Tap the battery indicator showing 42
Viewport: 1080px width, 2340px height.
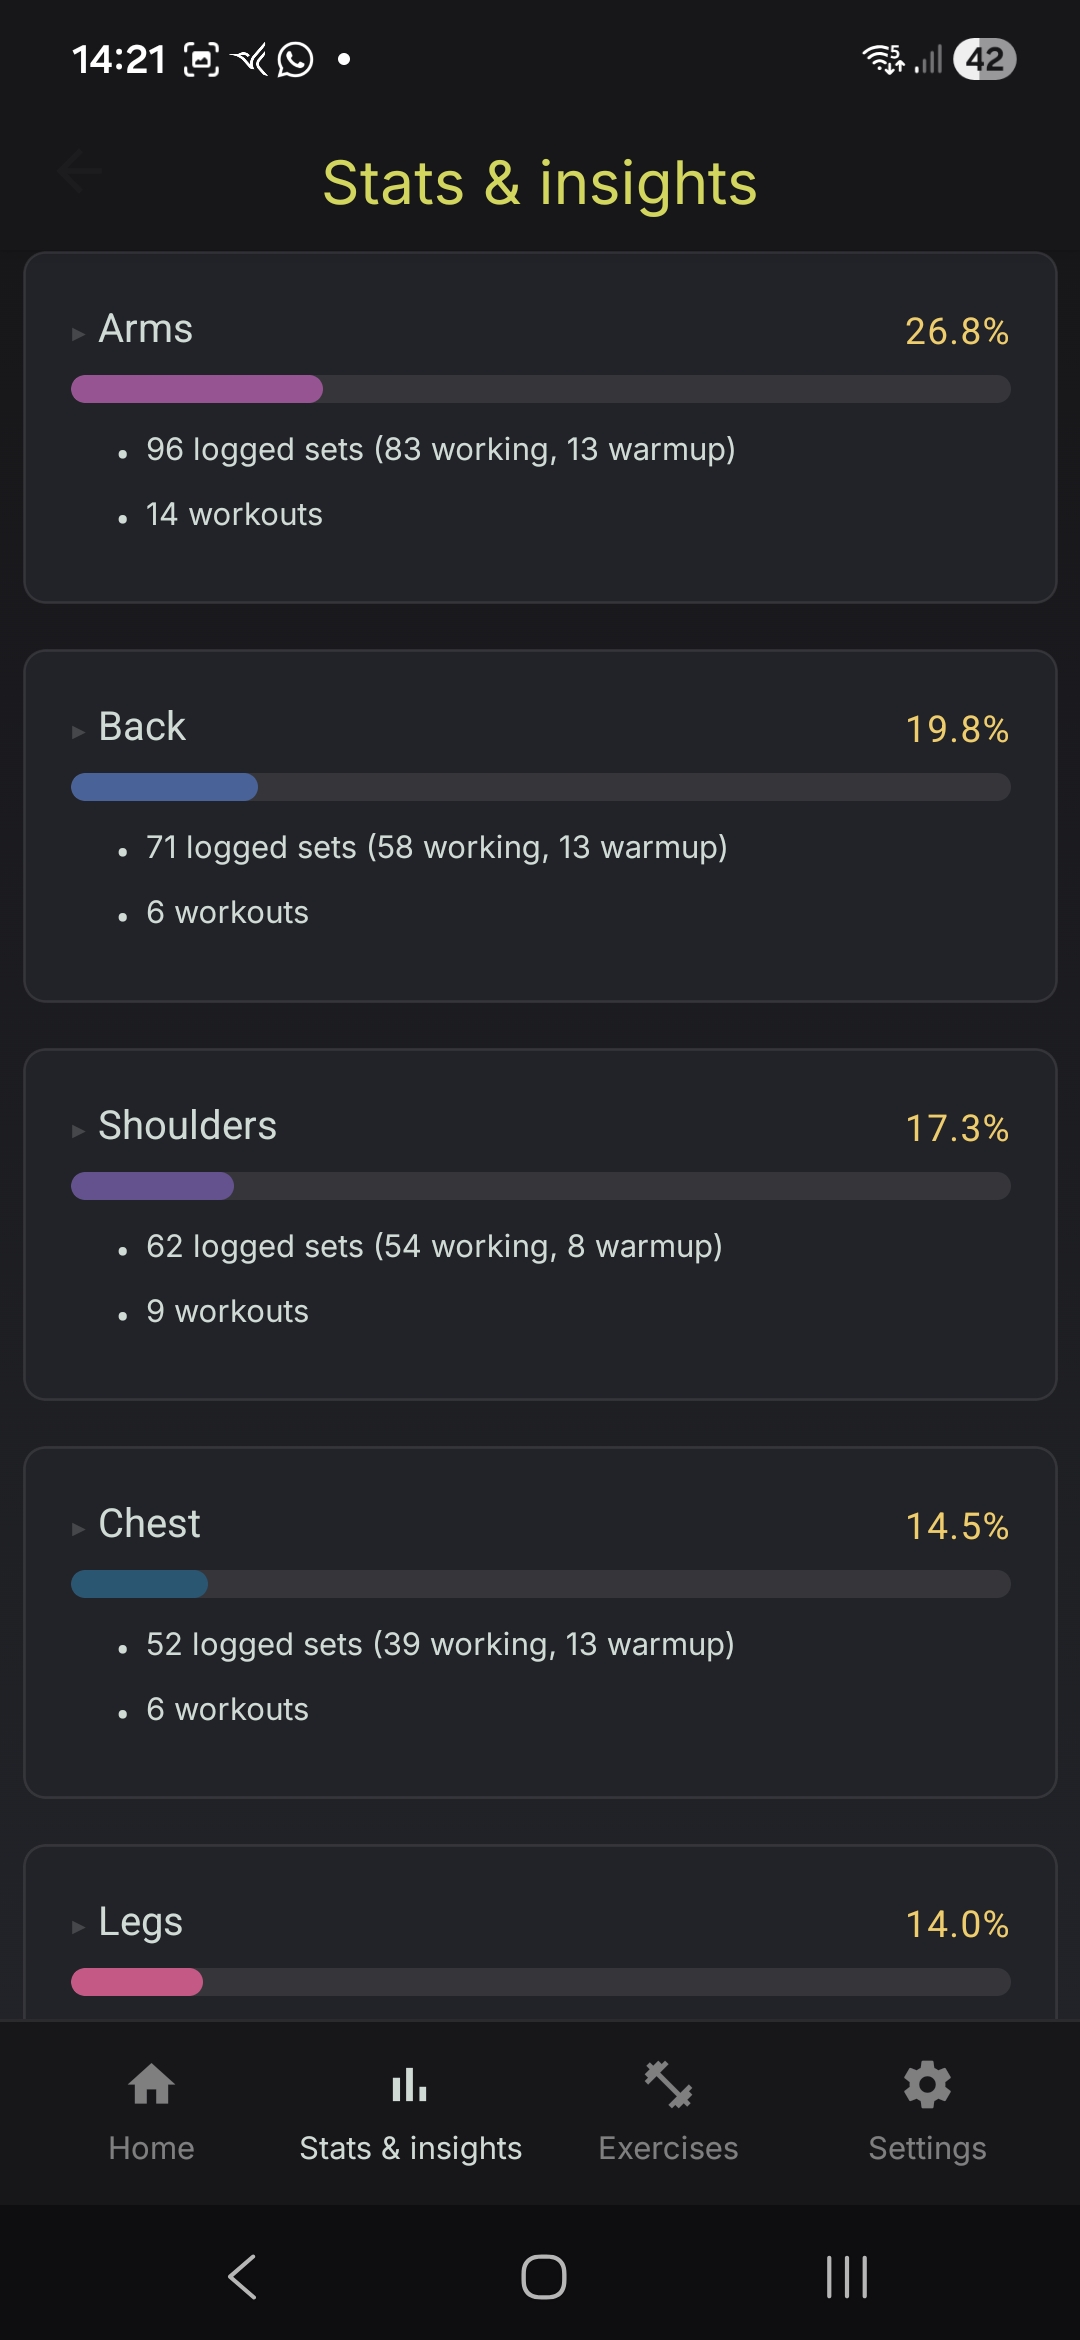(985, 59)
